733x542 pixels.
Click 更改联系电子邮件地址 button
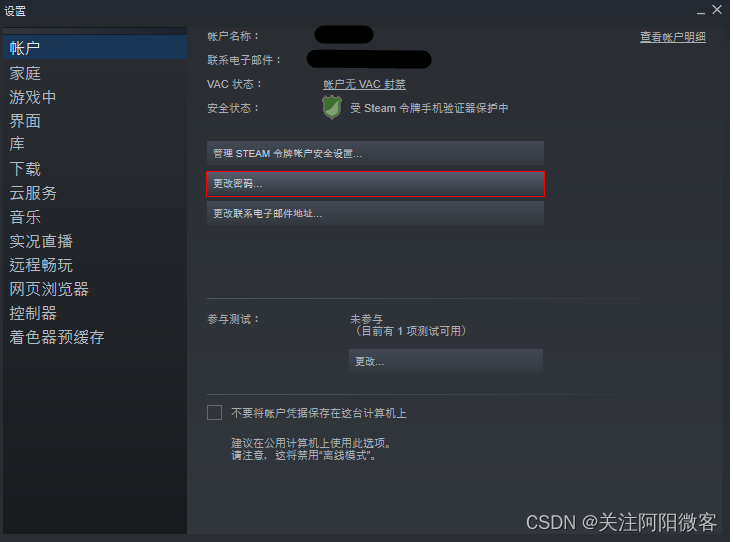pyautogui.click(x=375, y=213)
